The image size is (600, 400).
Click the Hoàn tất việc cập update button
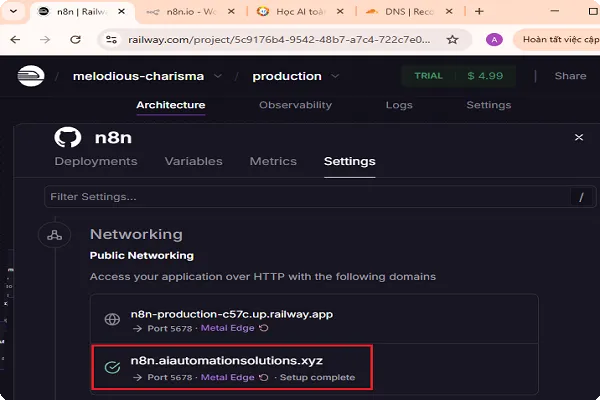pyautogui.click(x=558, y=39)
